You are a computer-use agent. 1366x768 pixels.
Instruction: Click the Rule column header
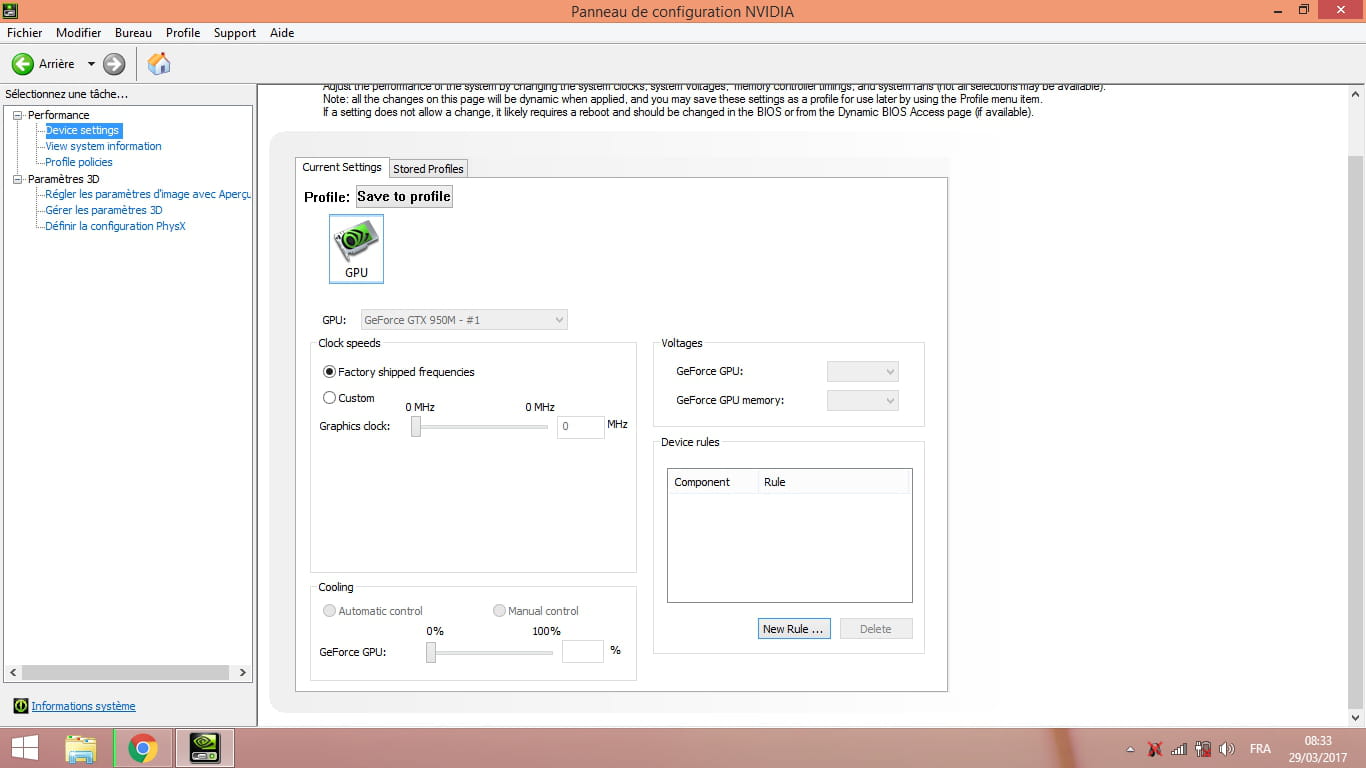(834, 482)
